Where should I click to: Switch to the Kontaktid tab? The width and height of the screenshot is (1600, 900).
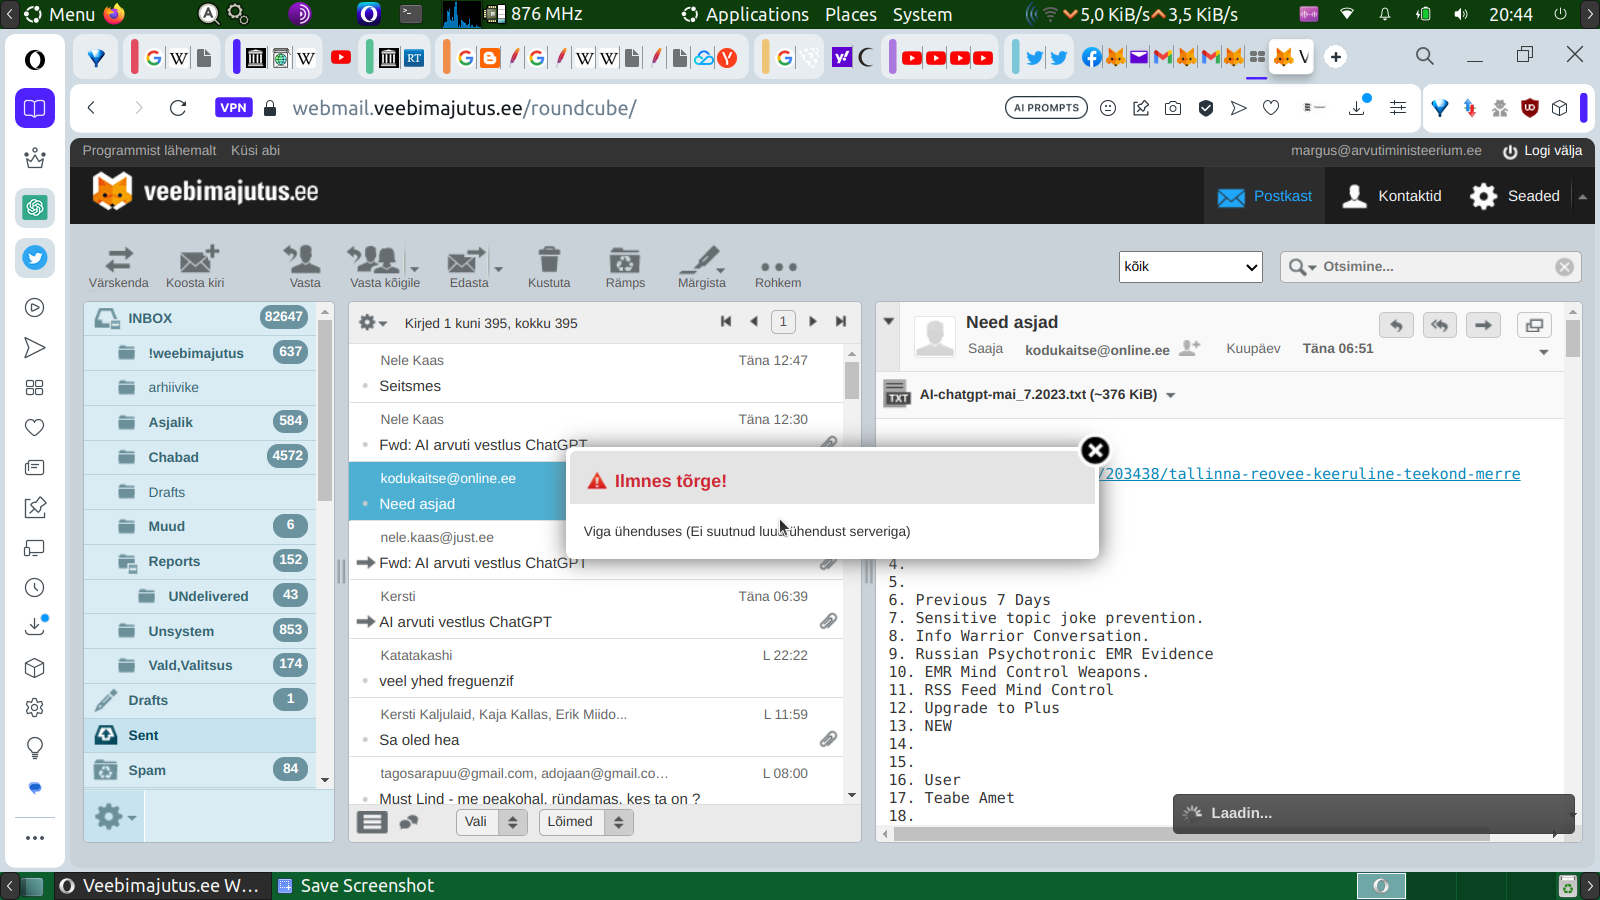click(1391, 196)
